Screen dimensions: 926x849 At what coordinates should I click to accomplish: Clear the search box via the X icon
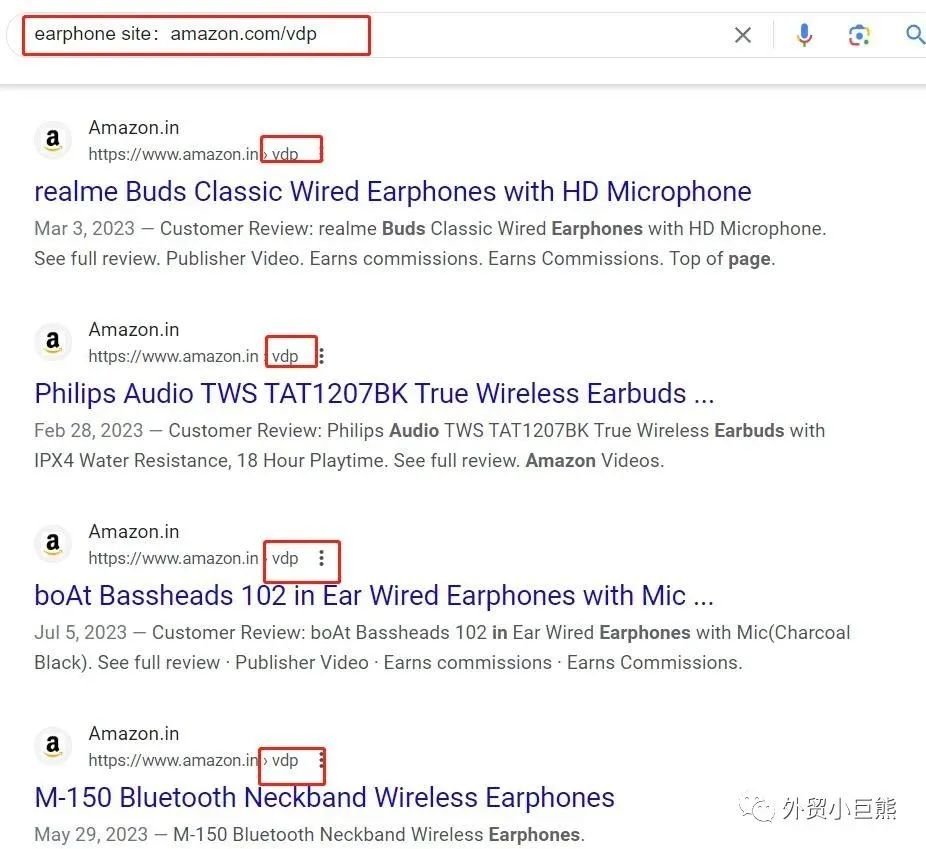click(743, 35)
